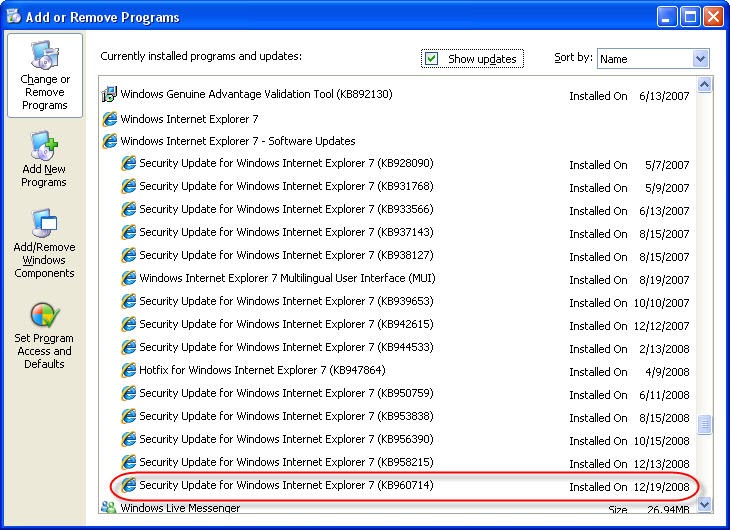Select Security Update KB960714 entry text
Image resolution: width=730 pixels, height=530 pixels.
point(286,485)
